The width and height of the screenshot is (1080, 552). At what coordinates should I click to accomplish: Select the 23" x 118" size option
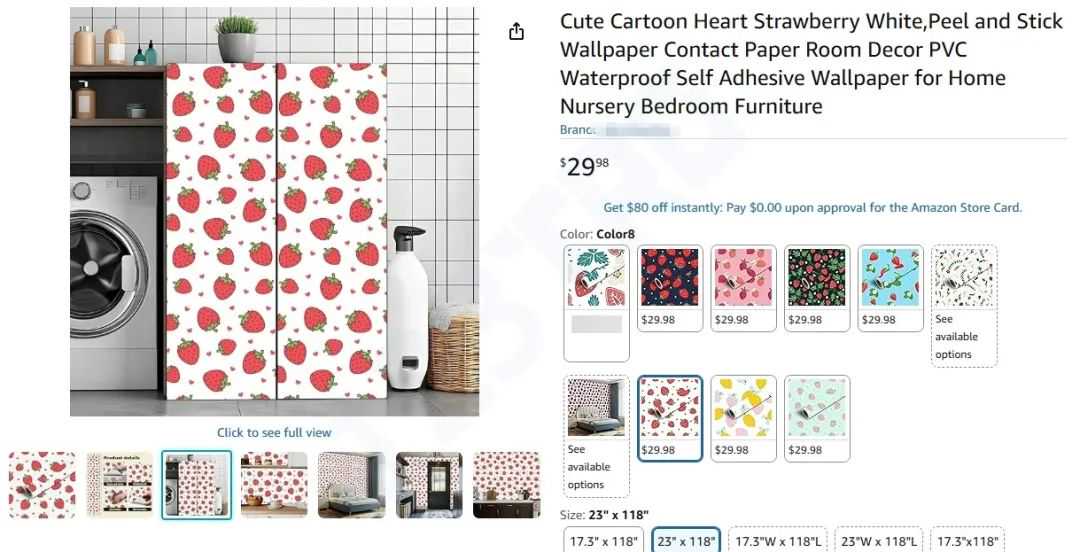(x=686, y=541)
